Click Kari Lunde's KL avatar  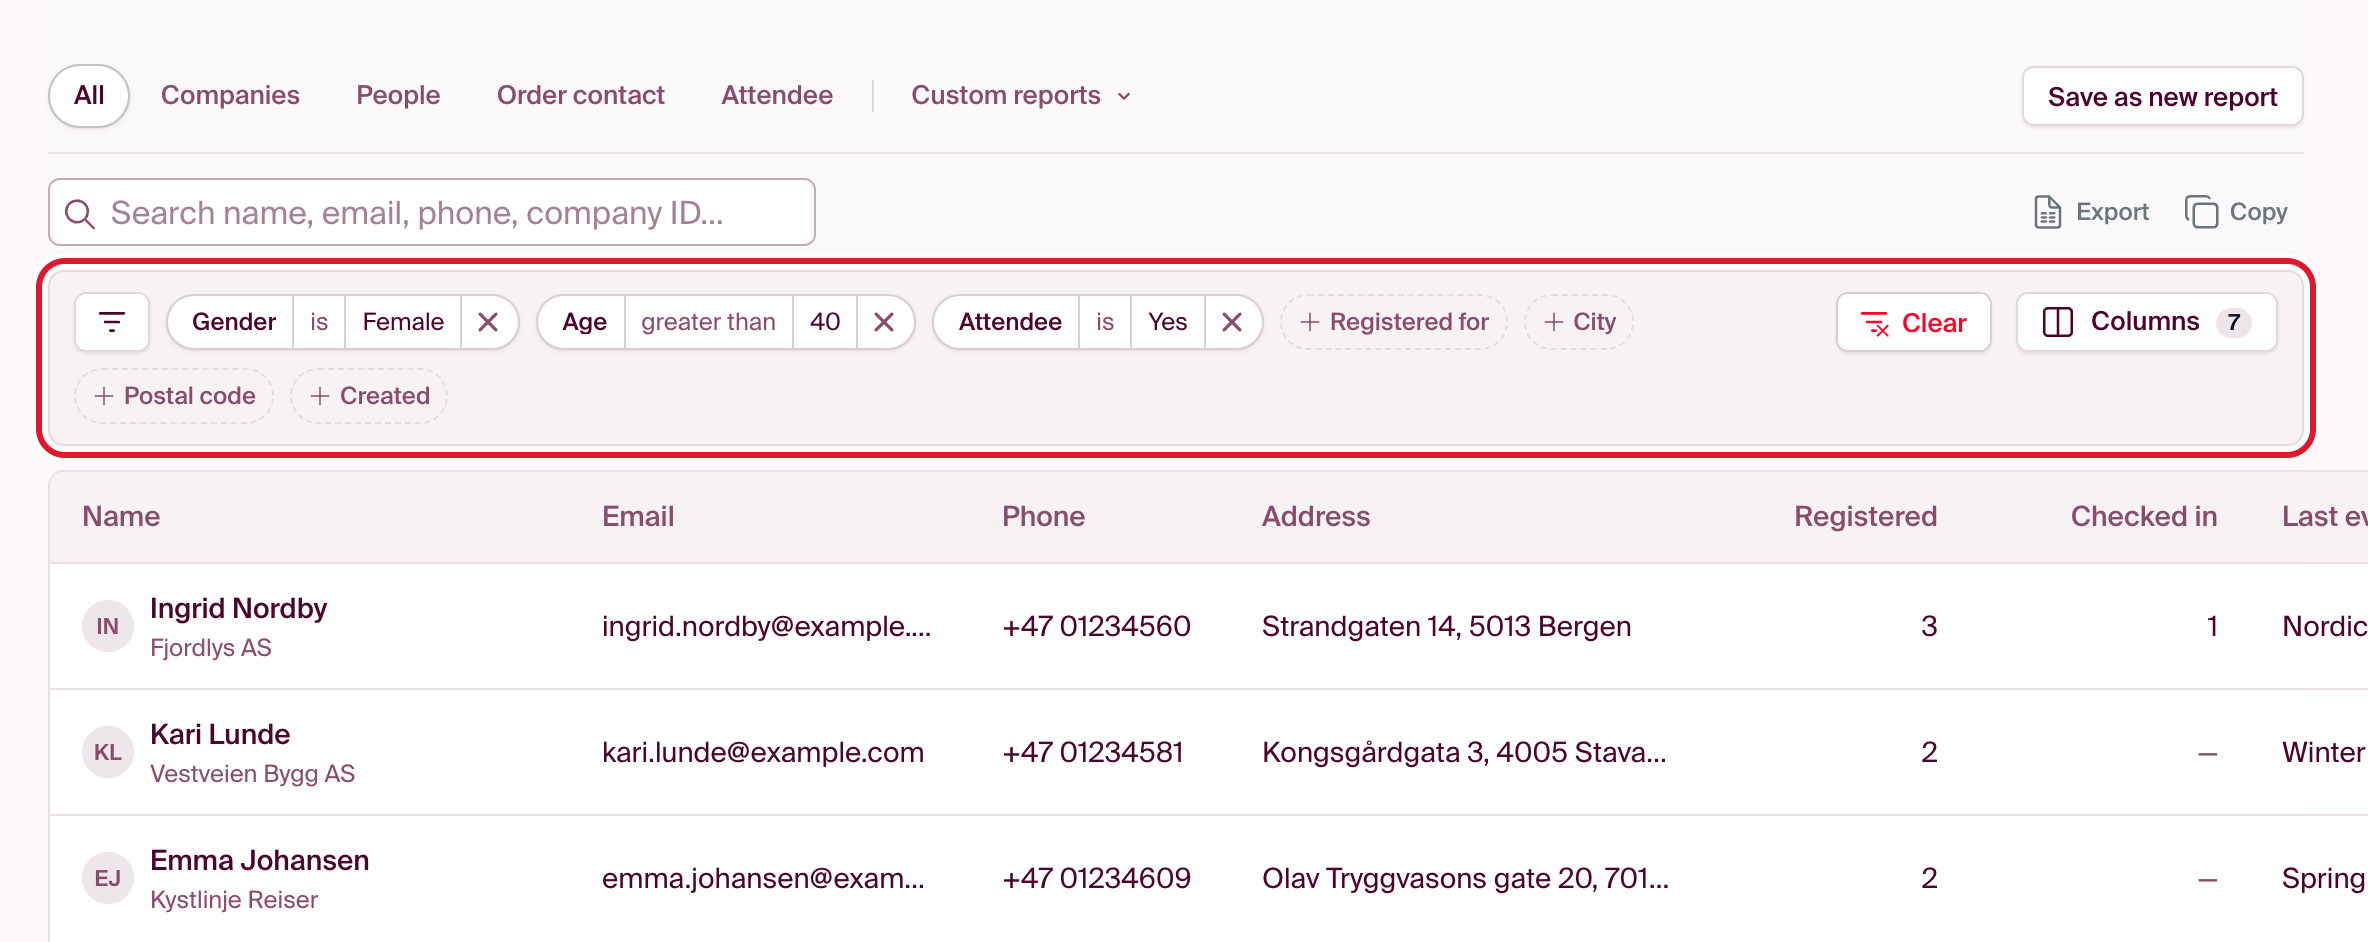(108, 752)
